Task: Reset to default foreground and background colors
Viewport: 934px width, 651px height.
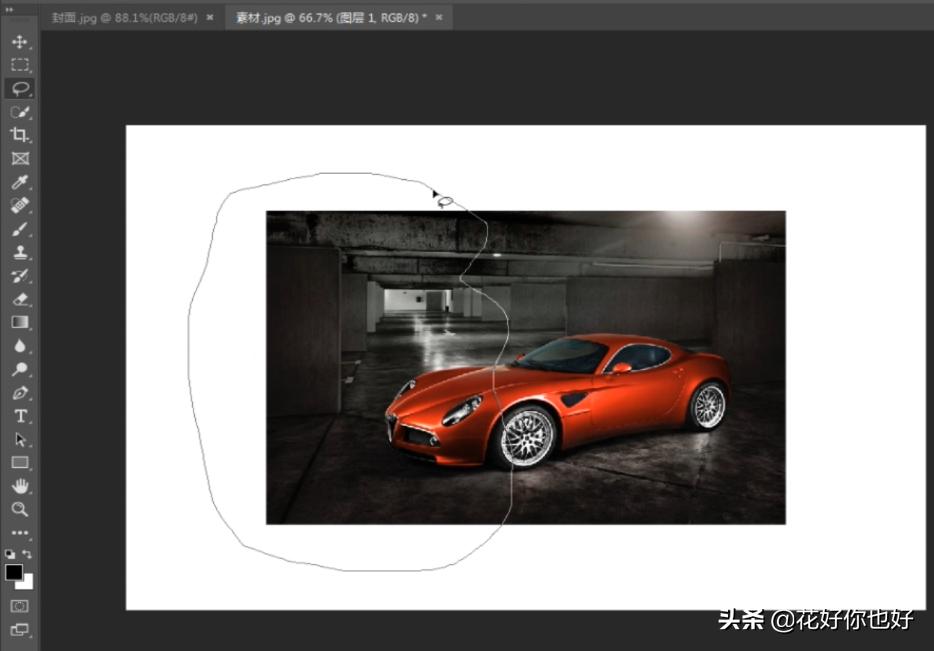Action: [10, 554]
